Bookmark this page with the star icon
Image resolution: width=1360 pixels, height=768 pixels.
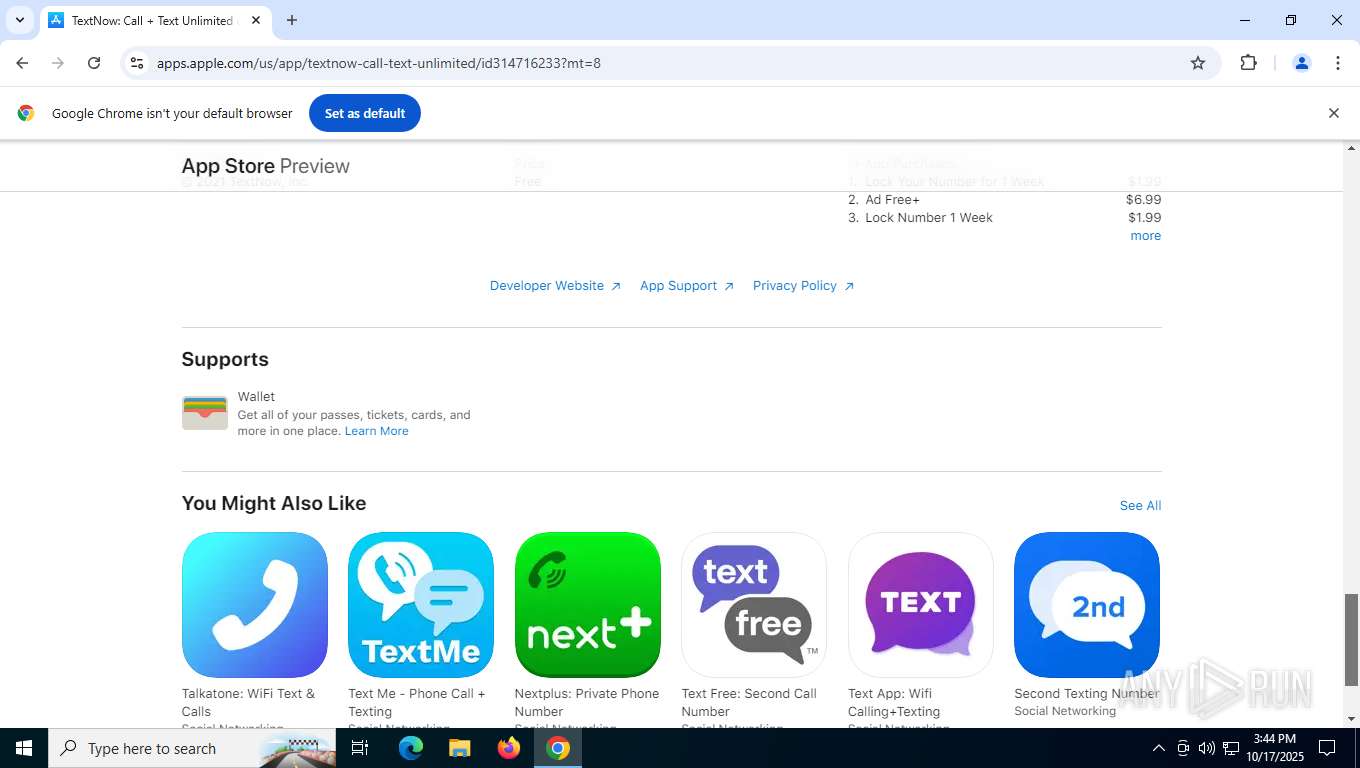1198,63
